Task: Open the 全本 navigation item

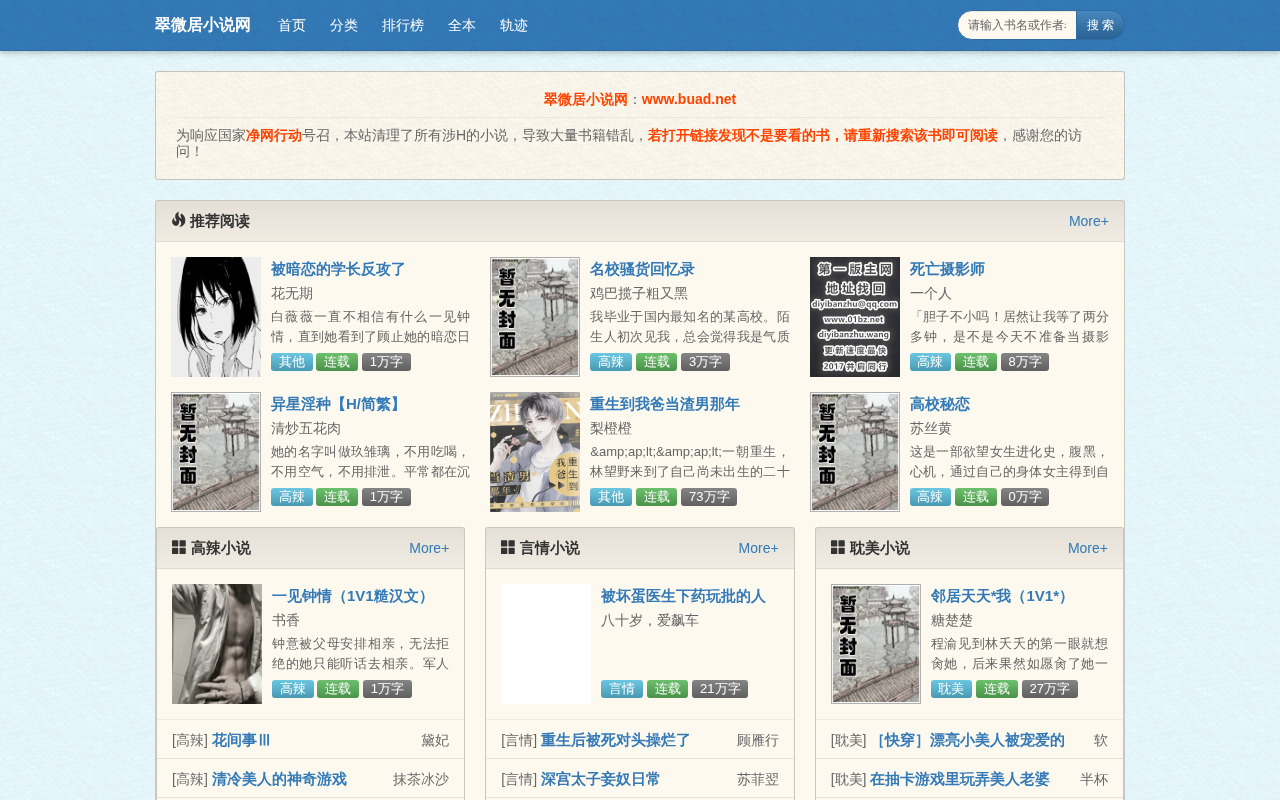Action: tap(462, 25)
